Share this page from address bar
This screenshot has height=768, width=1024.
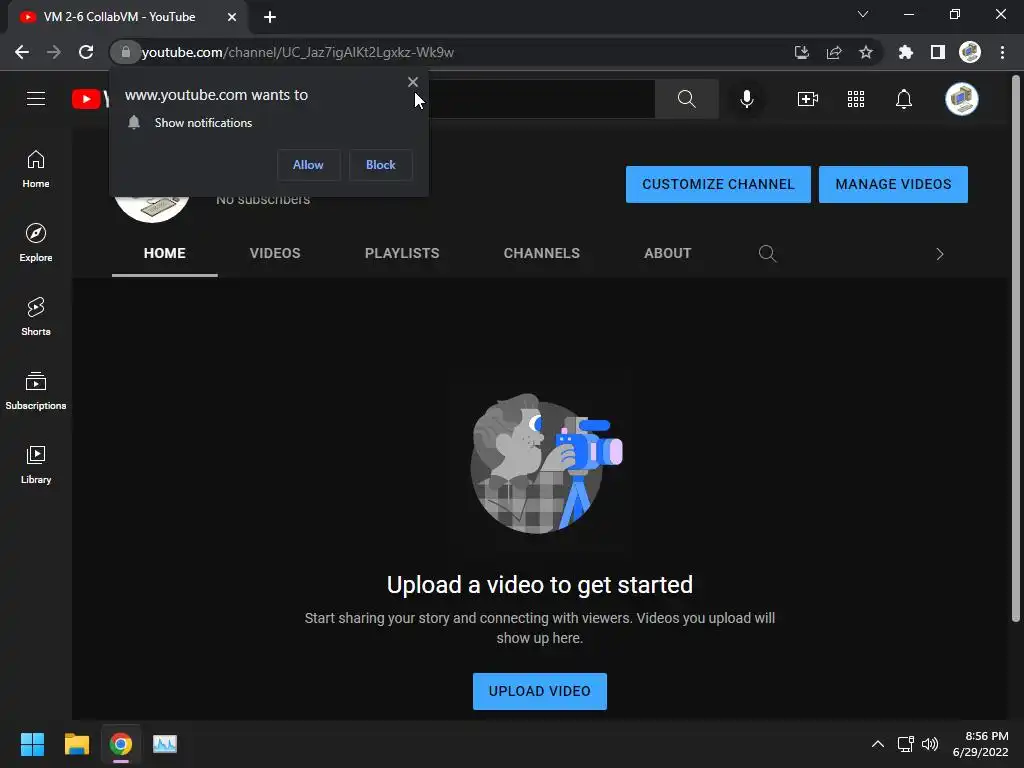(x=834, y=52)
